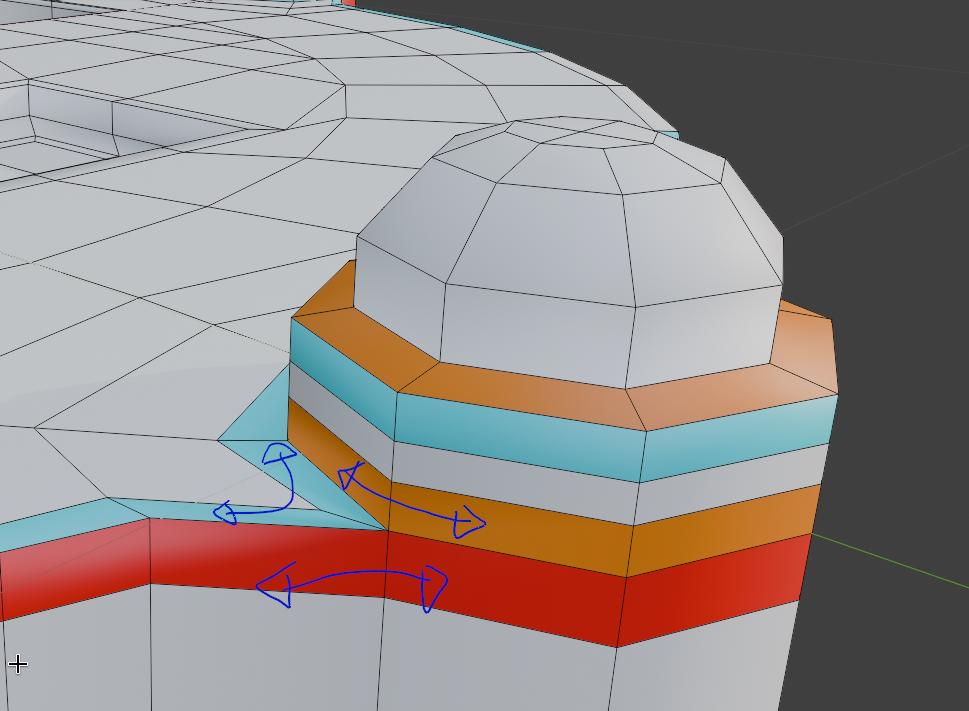Select the dome's wide lower front-center face
969x711 pixels.
[538, 334]
